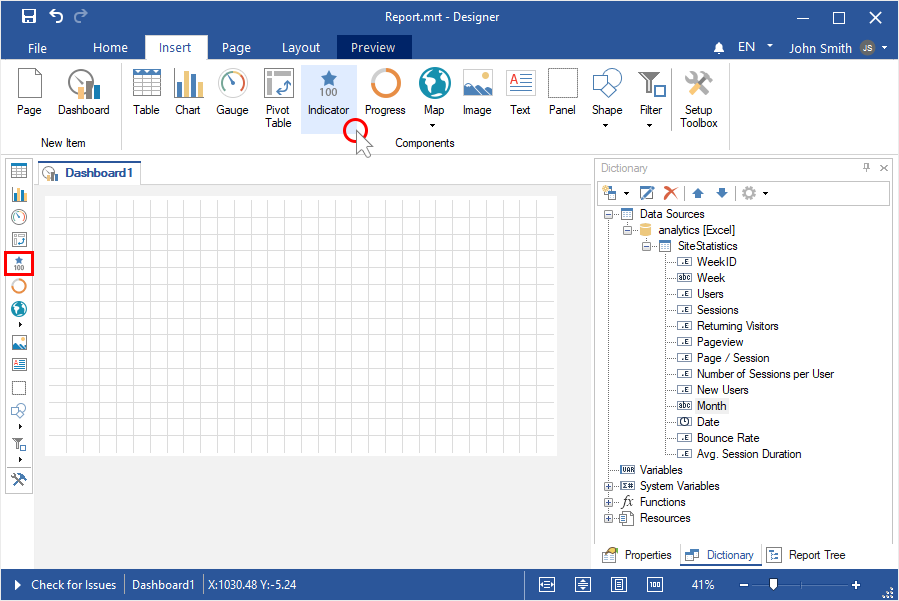Viewport: 899px width, 601px height.
Task: Pin the Dictionary panel
Action: coord(866,168)
